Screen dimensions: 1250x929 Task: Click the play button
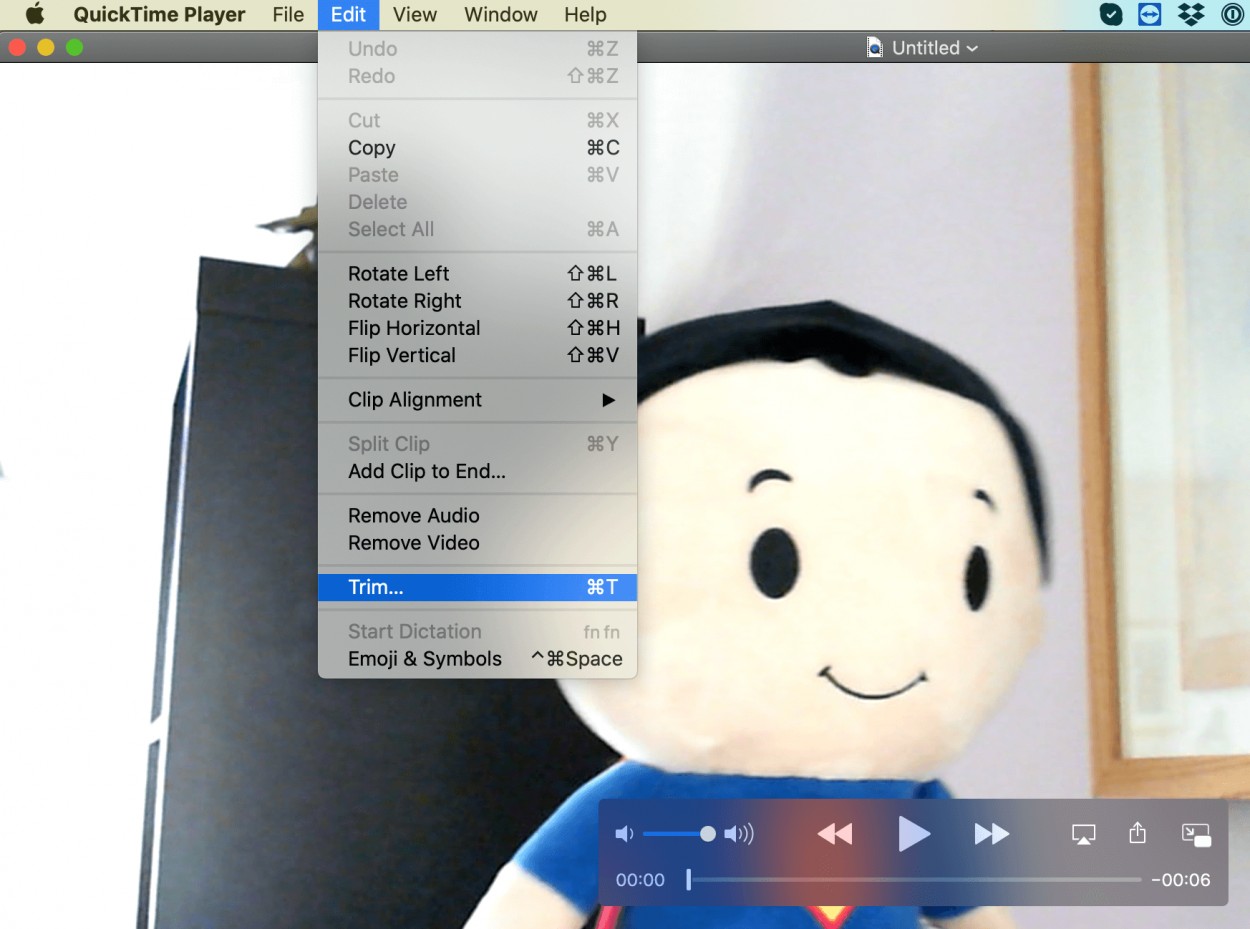[x=913, y=833]
